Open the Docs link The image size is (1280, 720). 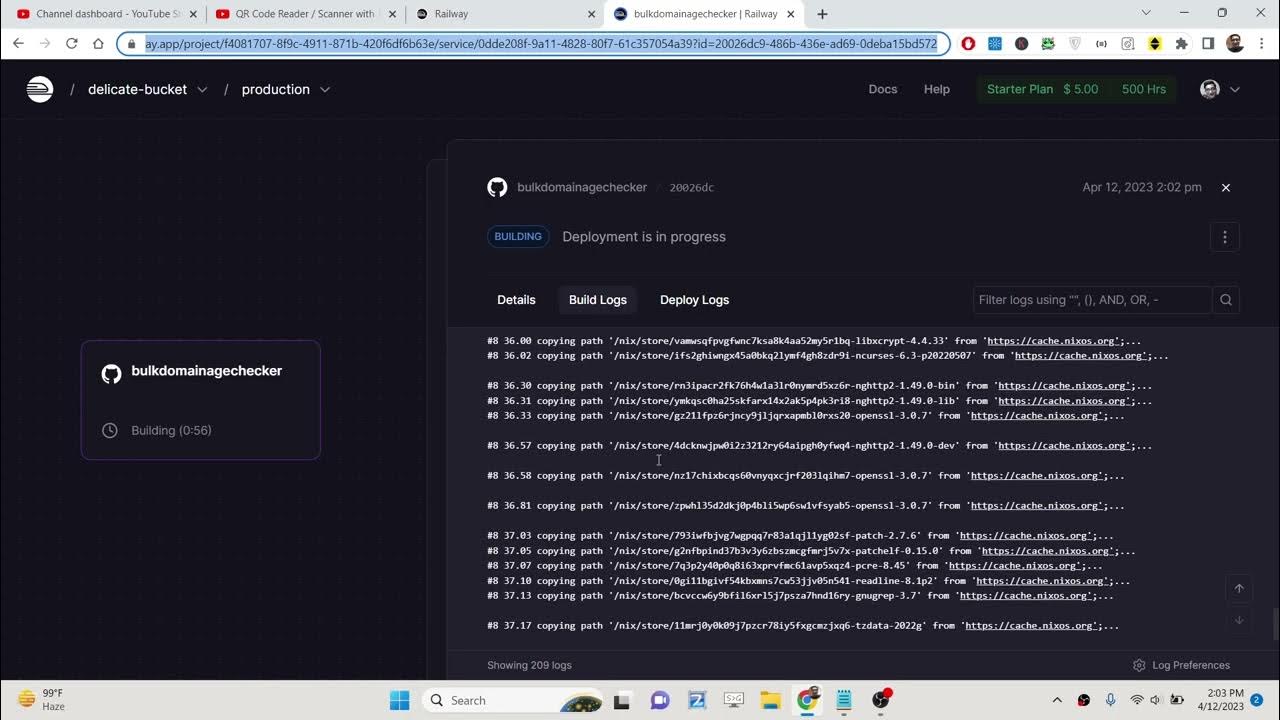coord(882,89)
